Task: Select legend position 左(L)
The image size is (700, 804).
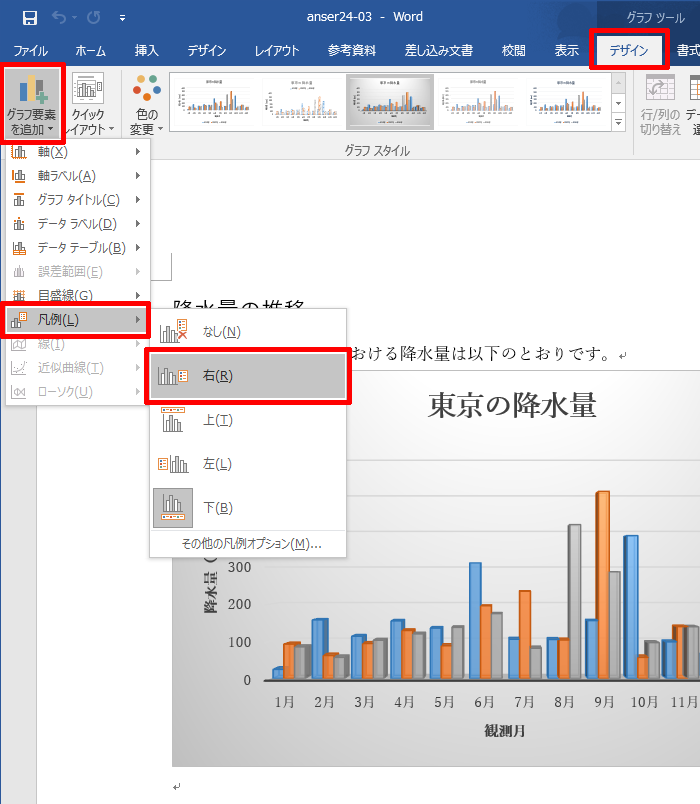Action: (x=248, y=464)
